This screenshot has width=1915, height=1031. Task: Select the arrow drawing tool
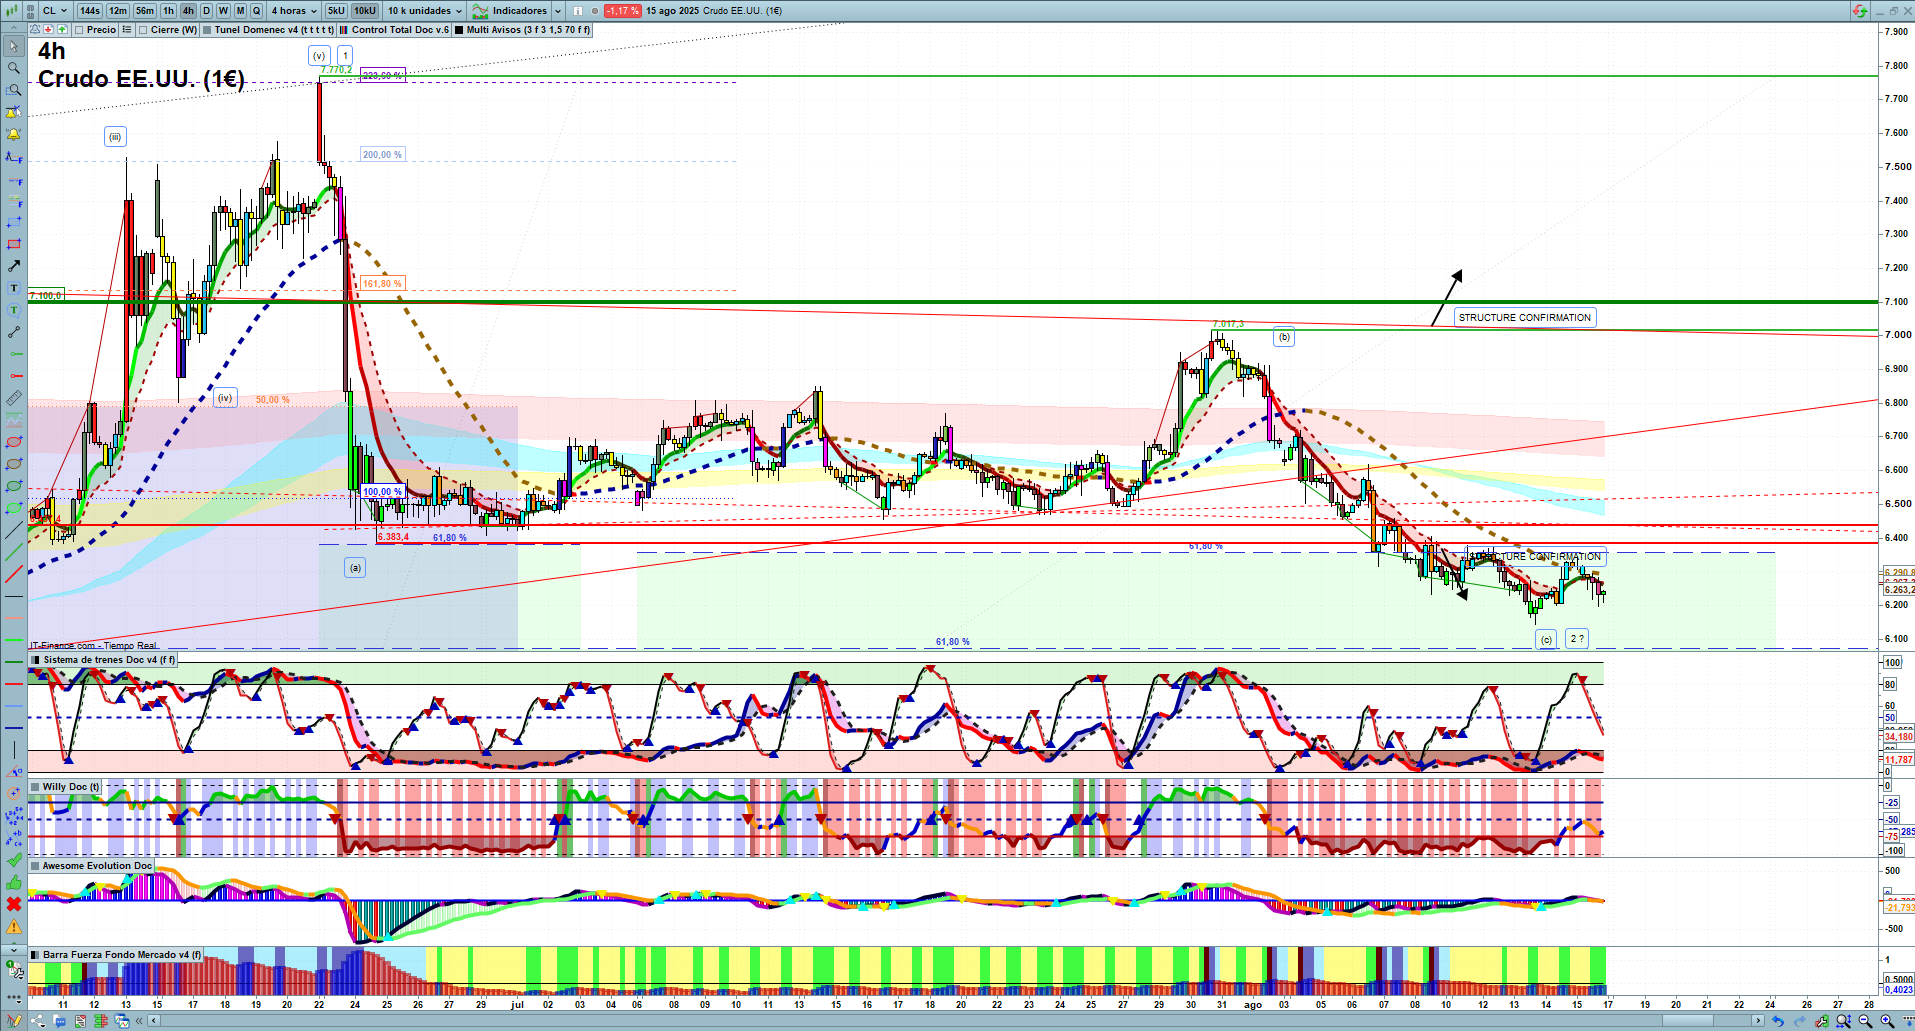pyautogui.click(x=14, y=266)
